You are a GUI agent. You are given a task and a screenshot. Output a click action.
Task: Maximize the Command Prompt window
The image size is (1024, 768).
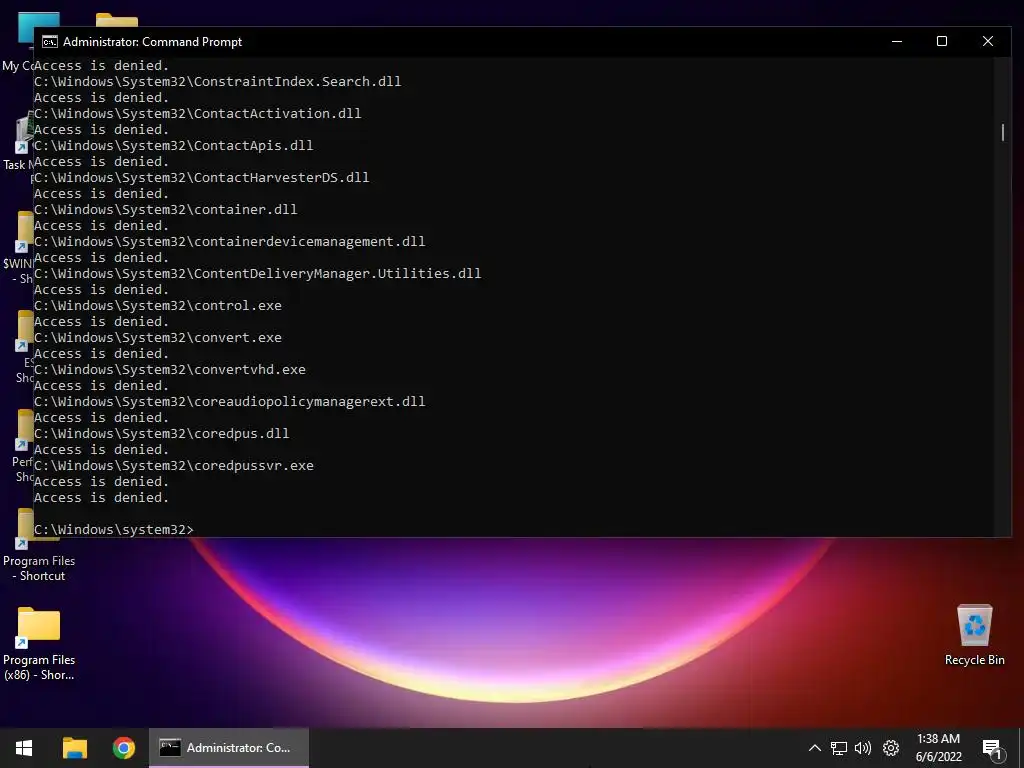click(942, 41)
